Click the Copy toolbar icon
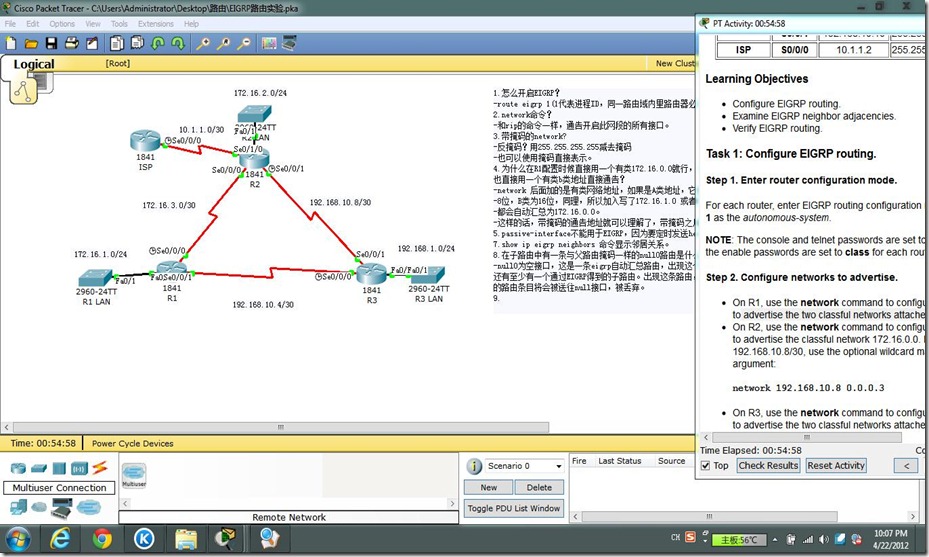The image size is (929, 557). pos(117,43)
